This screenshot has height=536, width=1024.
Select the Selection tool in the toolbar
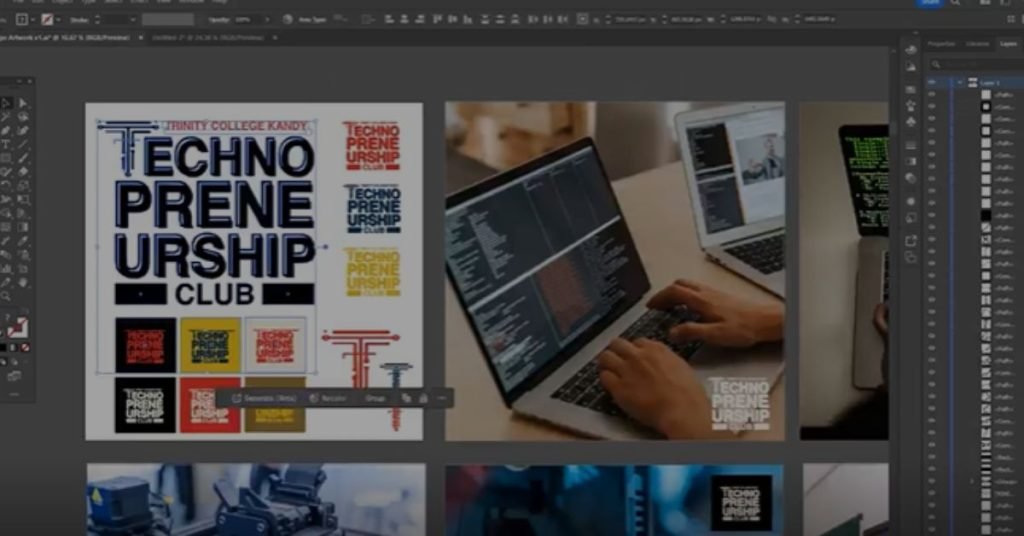pyautogui.click(x=6, y=103)
